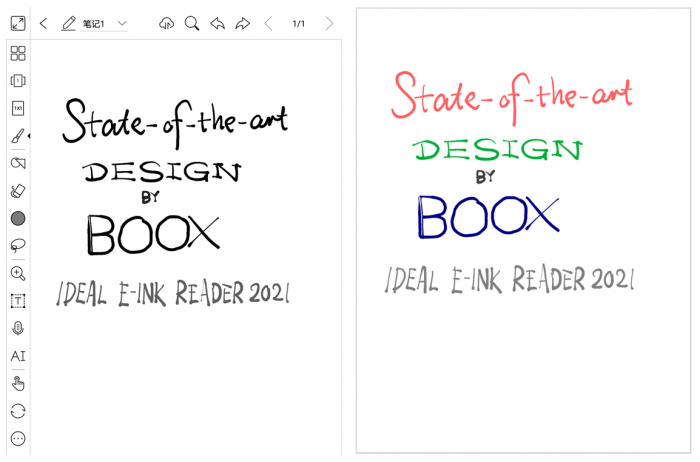The width and height of the screenshot is (700, 462).
Task: Open search with the magnifier icon
Action: click(x=192, y=23)
